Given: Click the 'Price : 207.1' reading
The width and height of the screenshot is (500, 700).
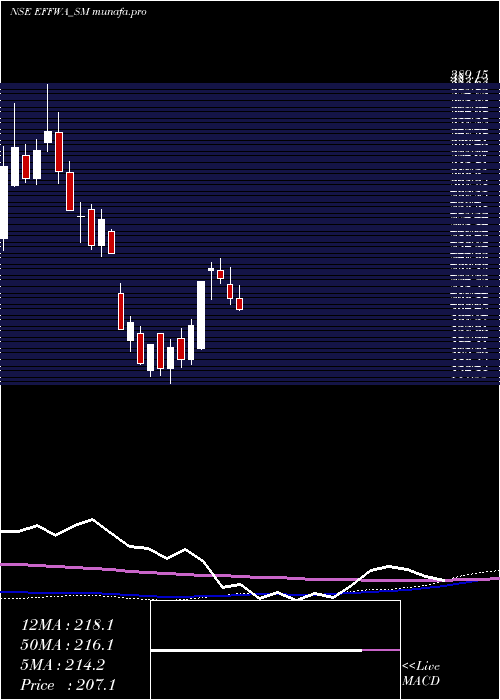Looking at the screenshot, I should [x=68, y=685].
